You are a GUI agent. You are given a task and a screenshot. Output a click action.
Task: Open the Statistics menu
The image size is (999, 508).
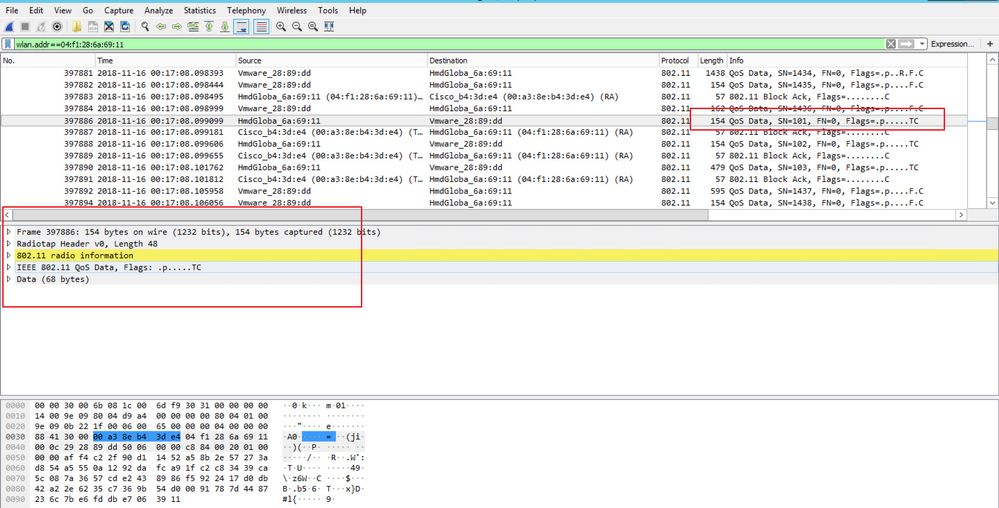coord(199,10)
